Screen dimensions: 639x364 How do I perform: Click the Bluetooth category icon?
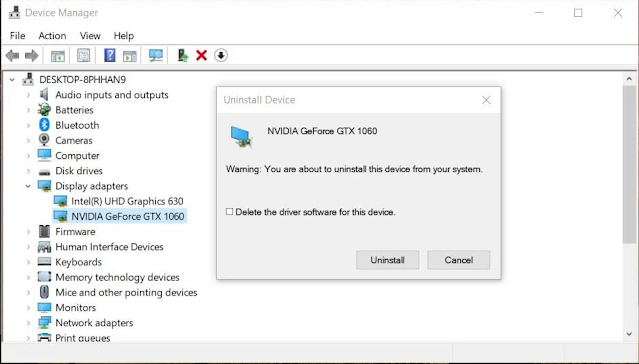click(44, 125)
